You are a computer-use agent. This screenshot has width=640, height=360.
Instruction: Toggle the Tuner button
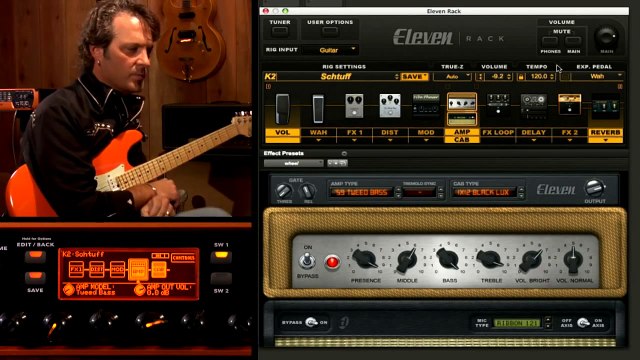pos(280,31)
